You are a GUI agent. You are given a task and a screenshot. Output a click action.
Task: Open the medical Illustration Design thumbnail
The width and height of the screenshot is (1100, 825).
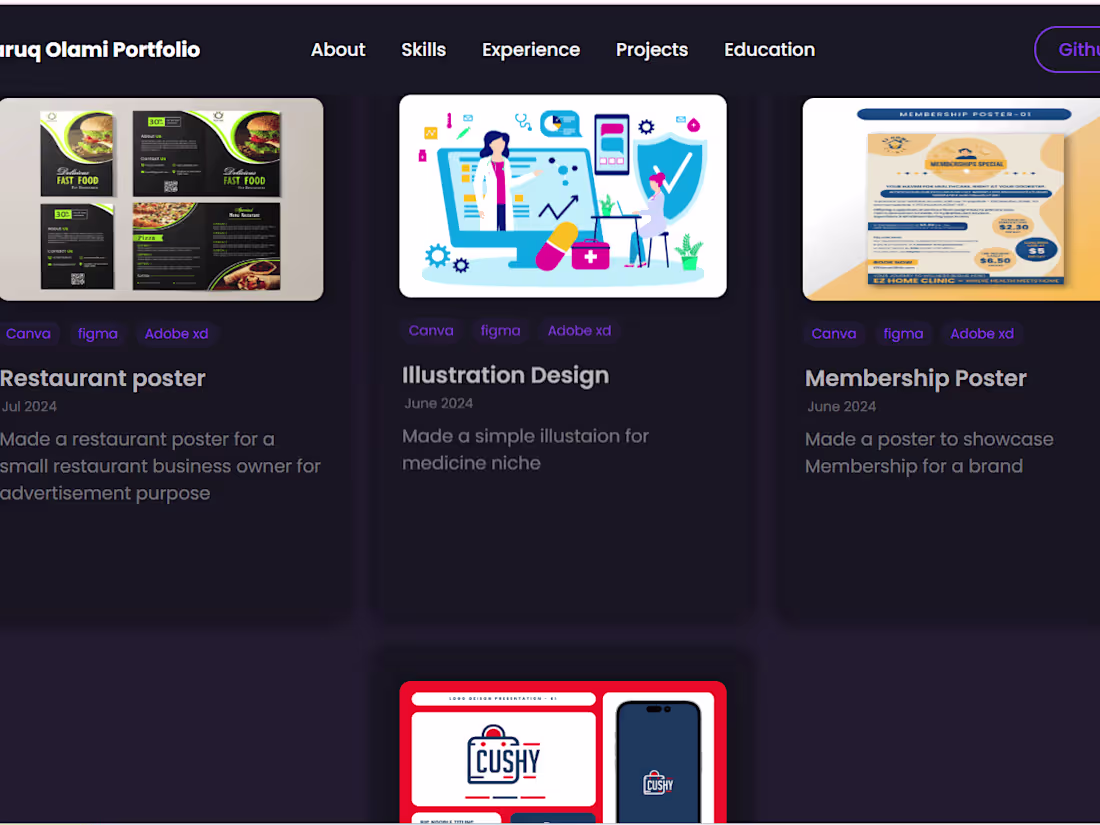(x=563, y=196)
